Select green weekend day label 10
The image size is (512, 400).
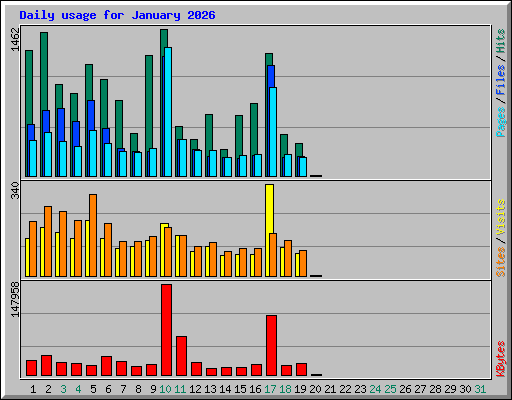point(165,389)
